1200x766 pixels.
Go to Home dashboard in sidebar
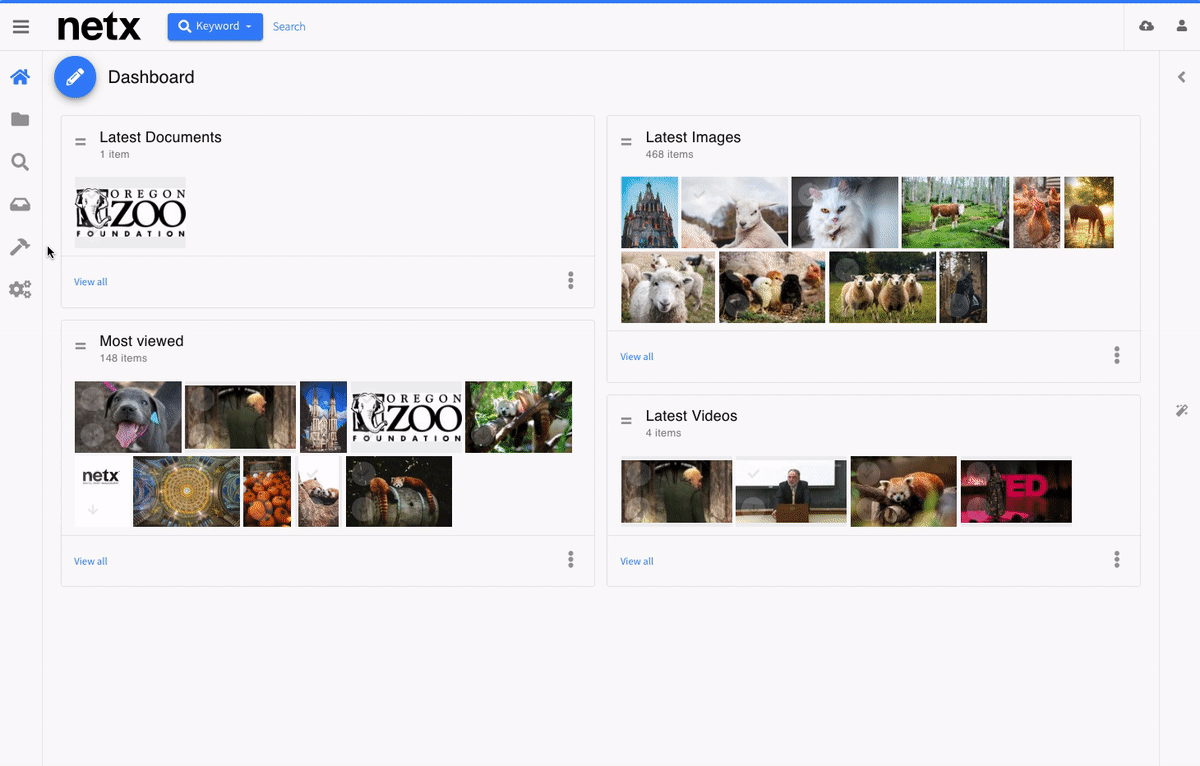click(x=20, y=77)
